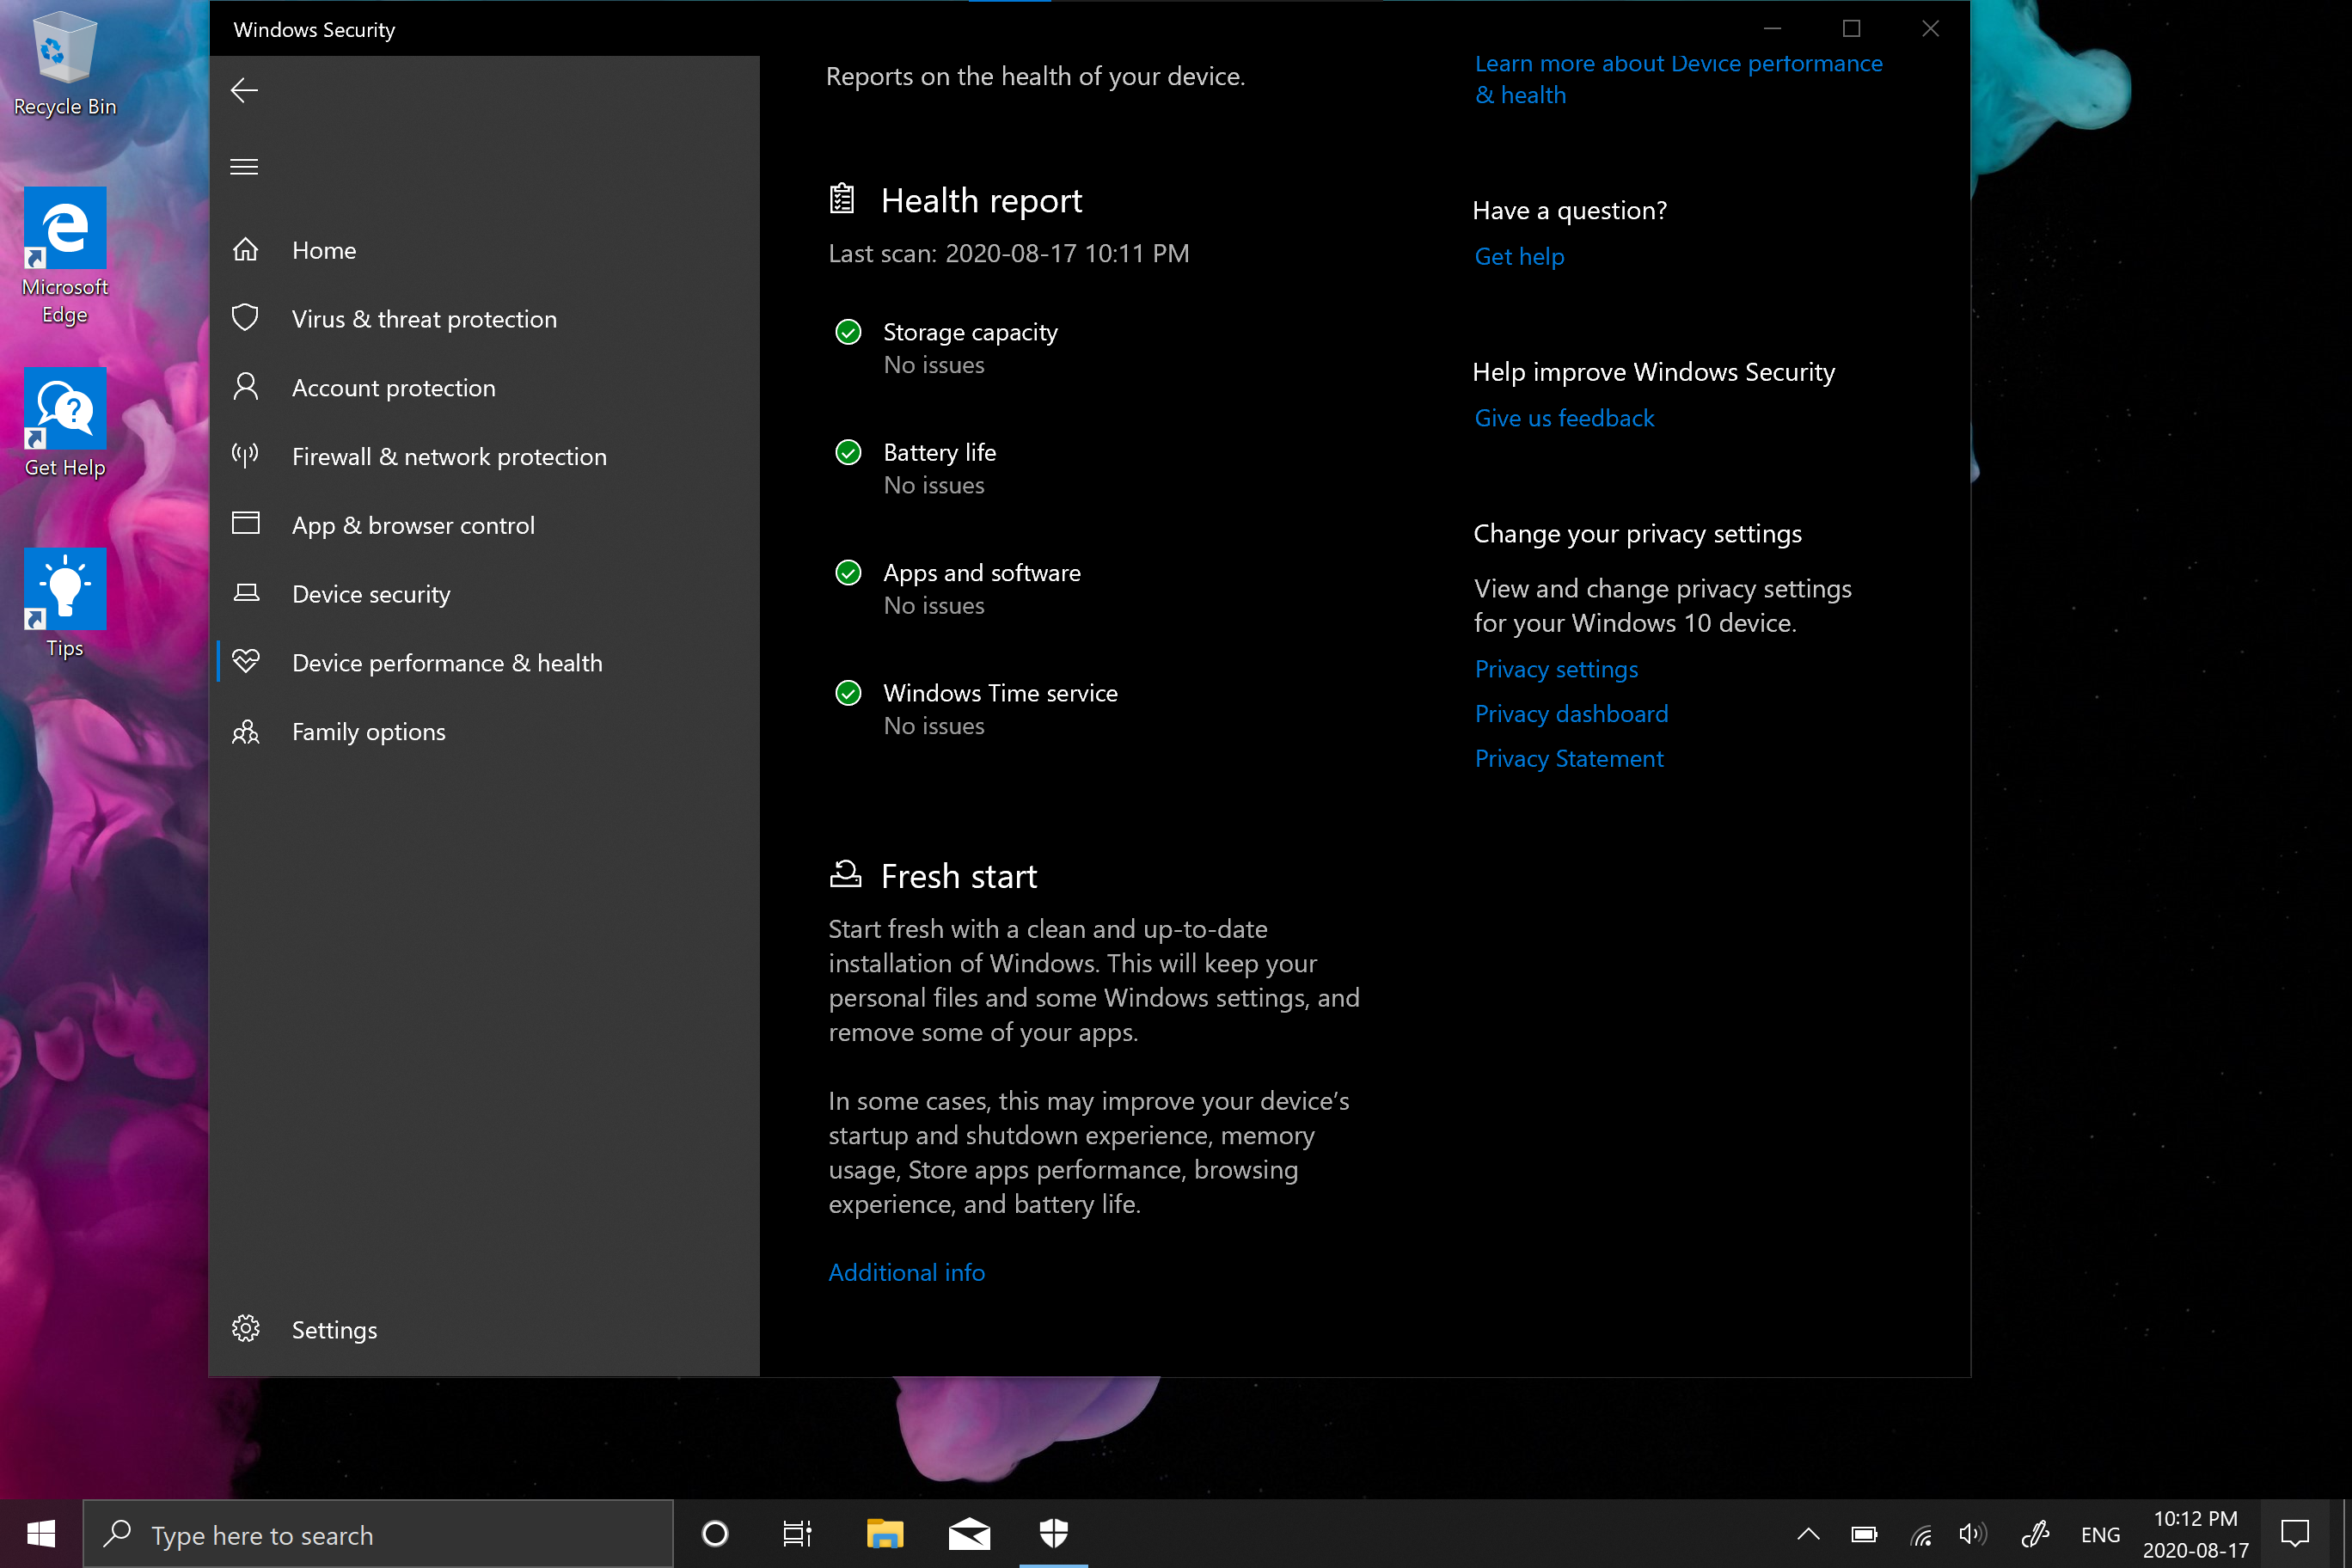Open Mail app from taskbar
The width and height of the screenshot is (2352, 1568).
(x=969, y=1534)
